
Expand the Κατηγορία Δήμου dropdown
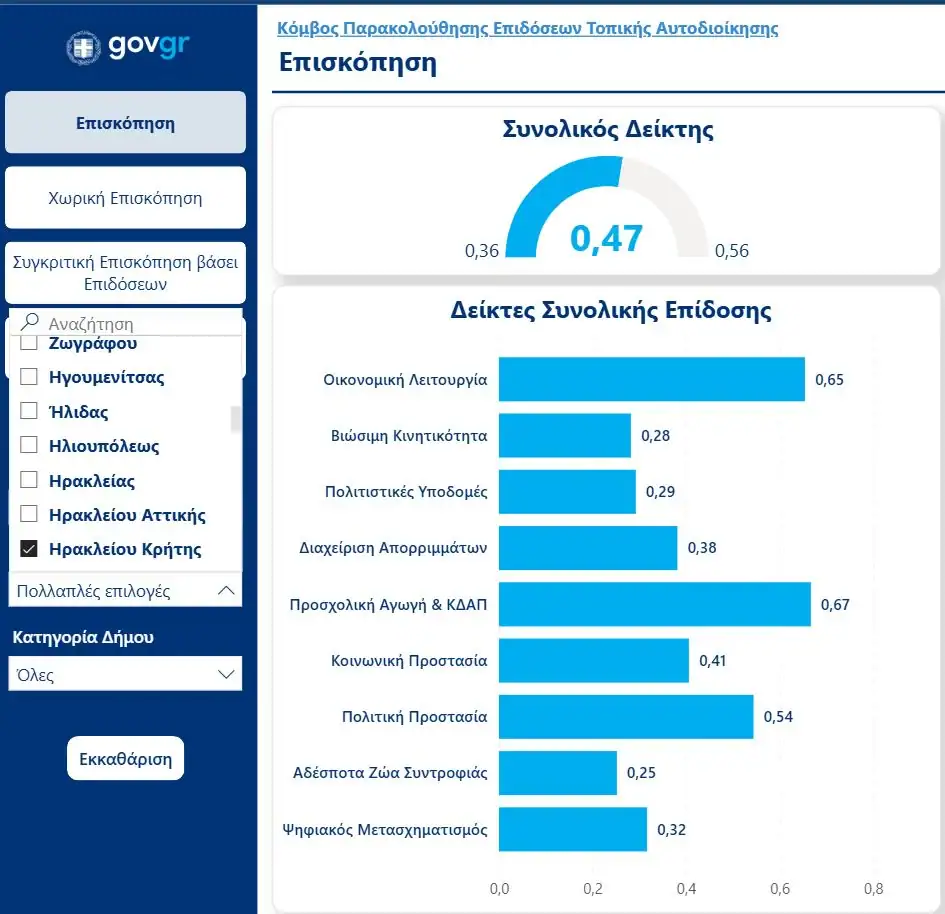point(227,675)
